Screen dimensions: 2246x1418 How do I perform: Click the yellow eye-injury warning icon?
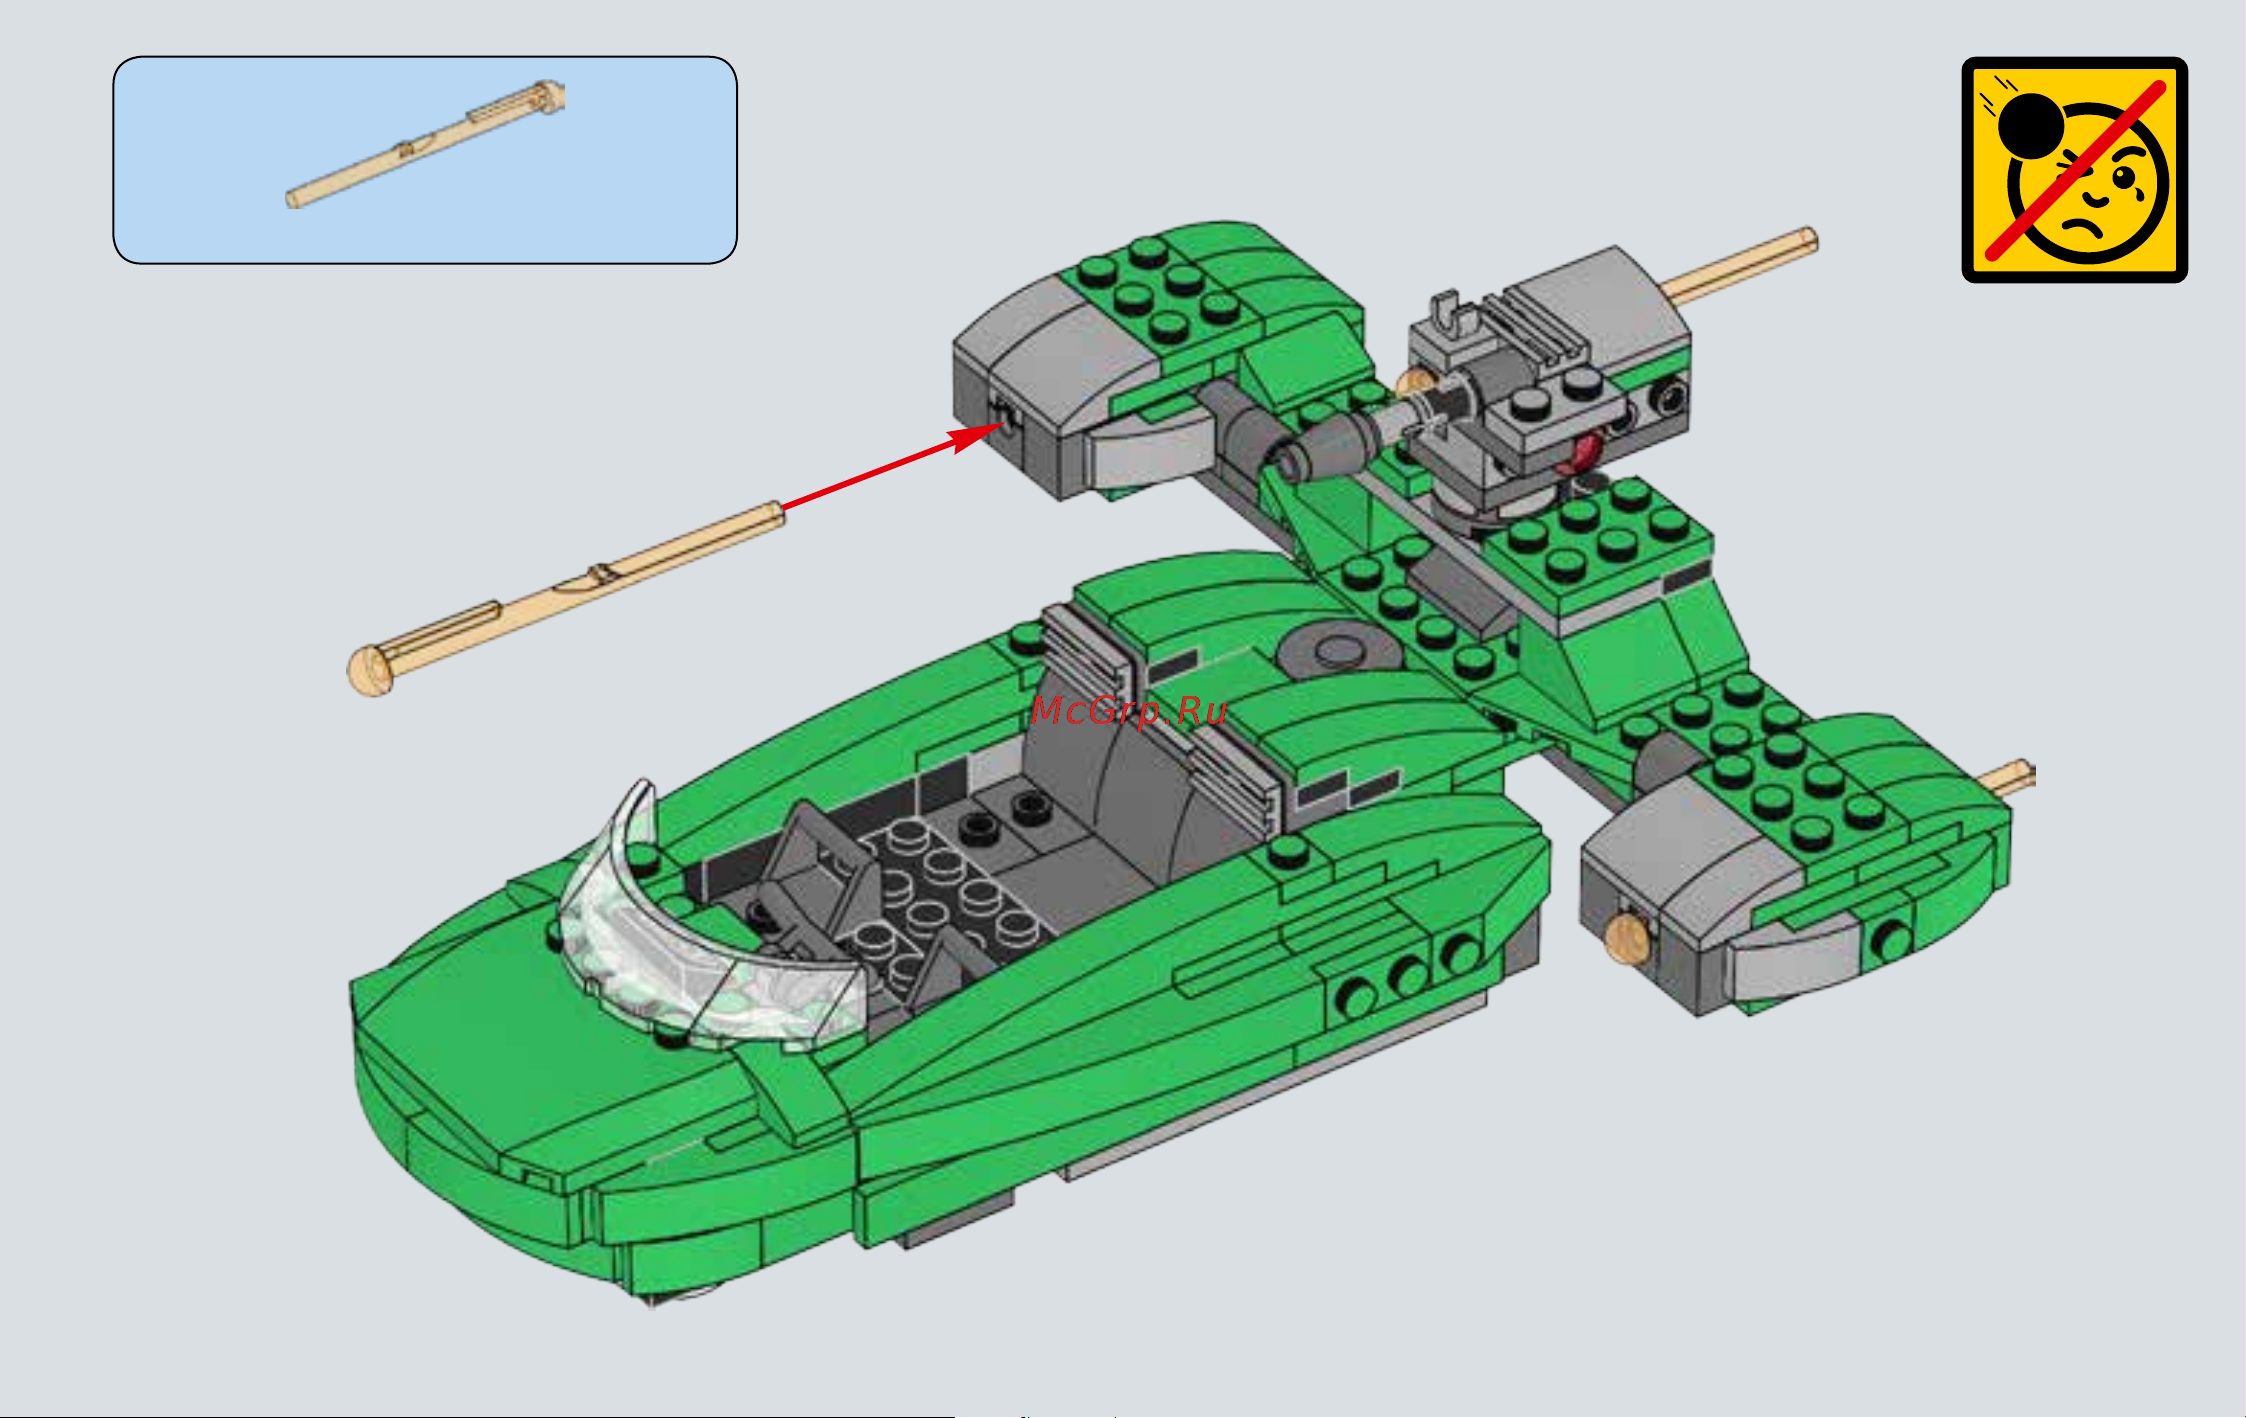click(x=2074, y=169)
